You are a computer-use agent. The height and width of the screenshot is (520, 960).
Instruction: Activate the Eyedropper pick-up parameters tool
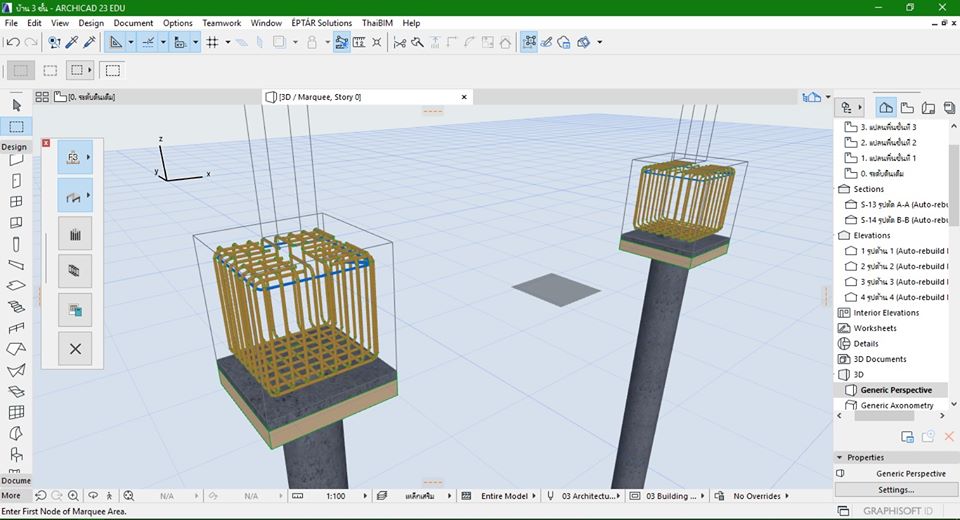[71, 42]
